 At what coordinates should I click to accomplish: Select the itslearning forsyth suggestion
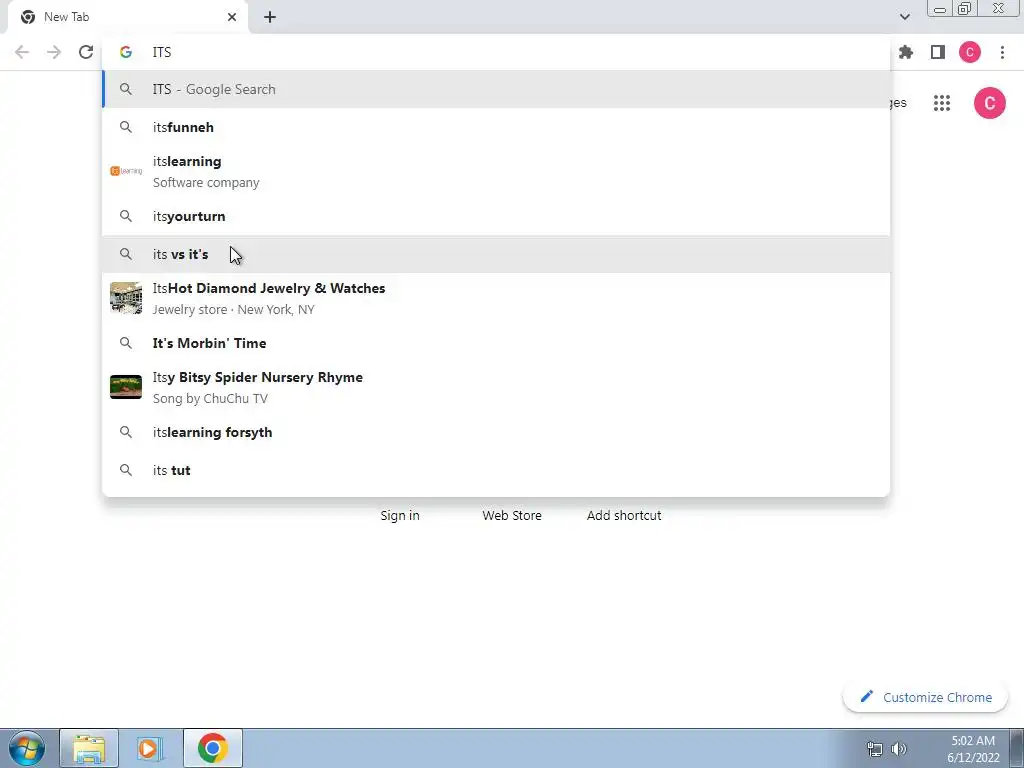pyautogui.click(x=496, y=432)
